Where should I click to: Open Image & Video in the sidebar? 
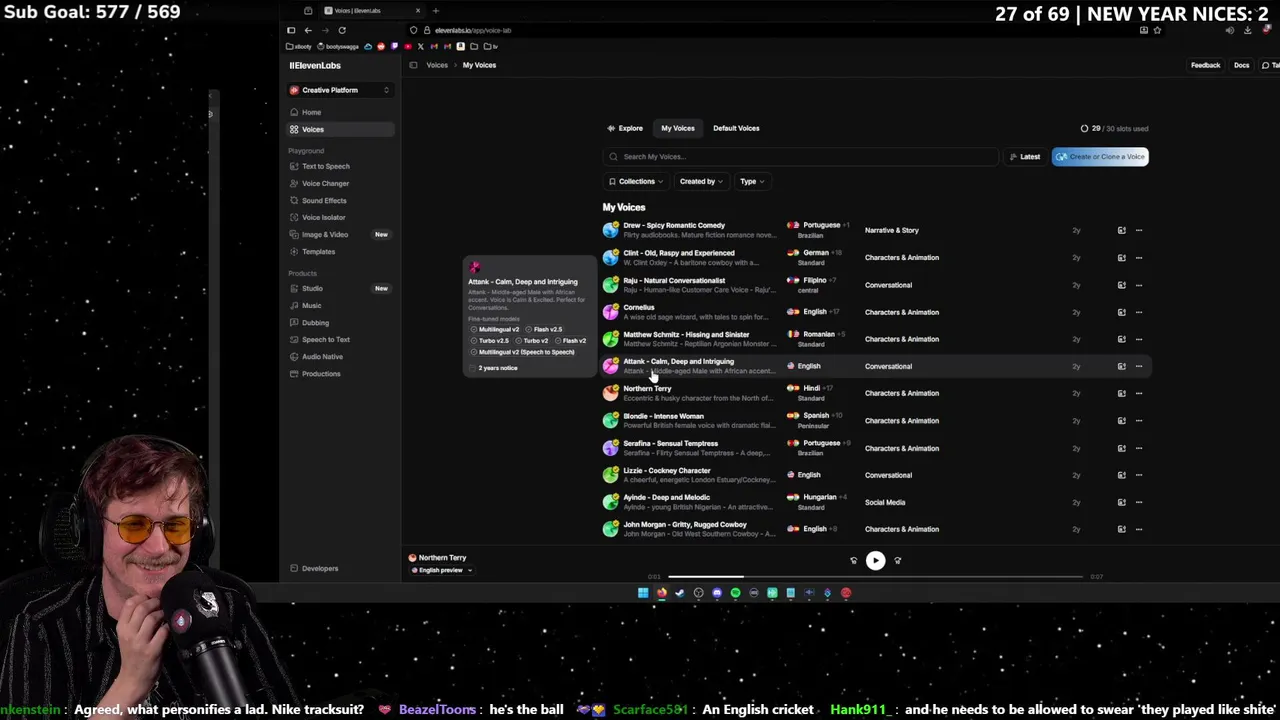coord(325,234)
